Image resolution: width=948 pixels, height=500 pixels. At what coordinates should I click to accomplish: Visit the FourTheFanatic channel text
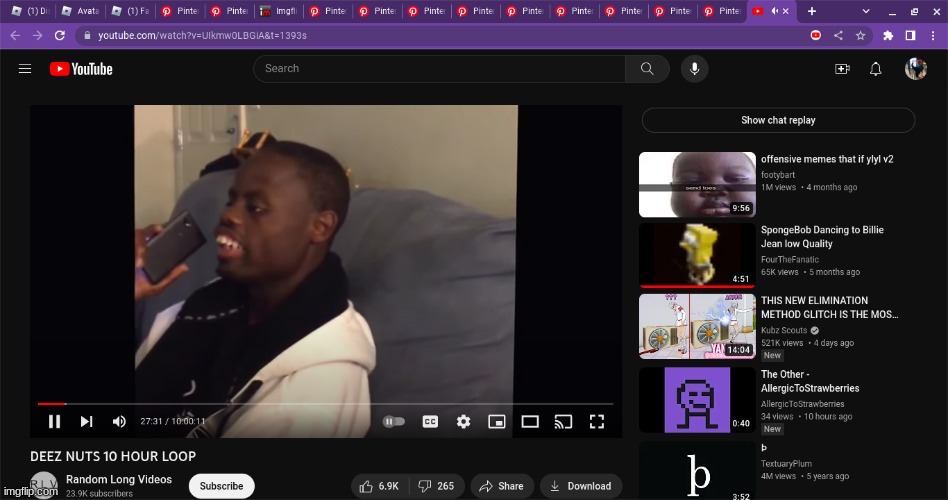tap(790, 259)
